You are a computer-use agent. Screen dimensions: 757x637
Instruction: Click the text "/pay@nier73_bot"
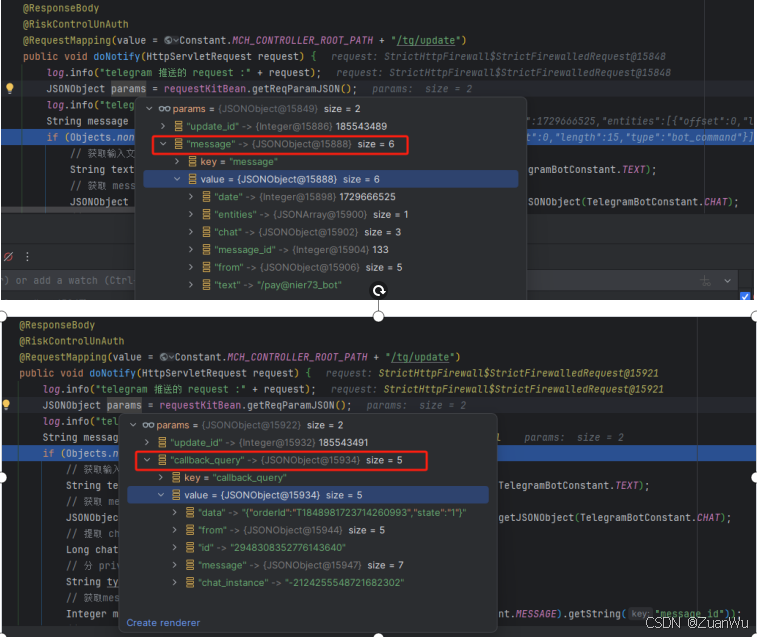[299, 285]
